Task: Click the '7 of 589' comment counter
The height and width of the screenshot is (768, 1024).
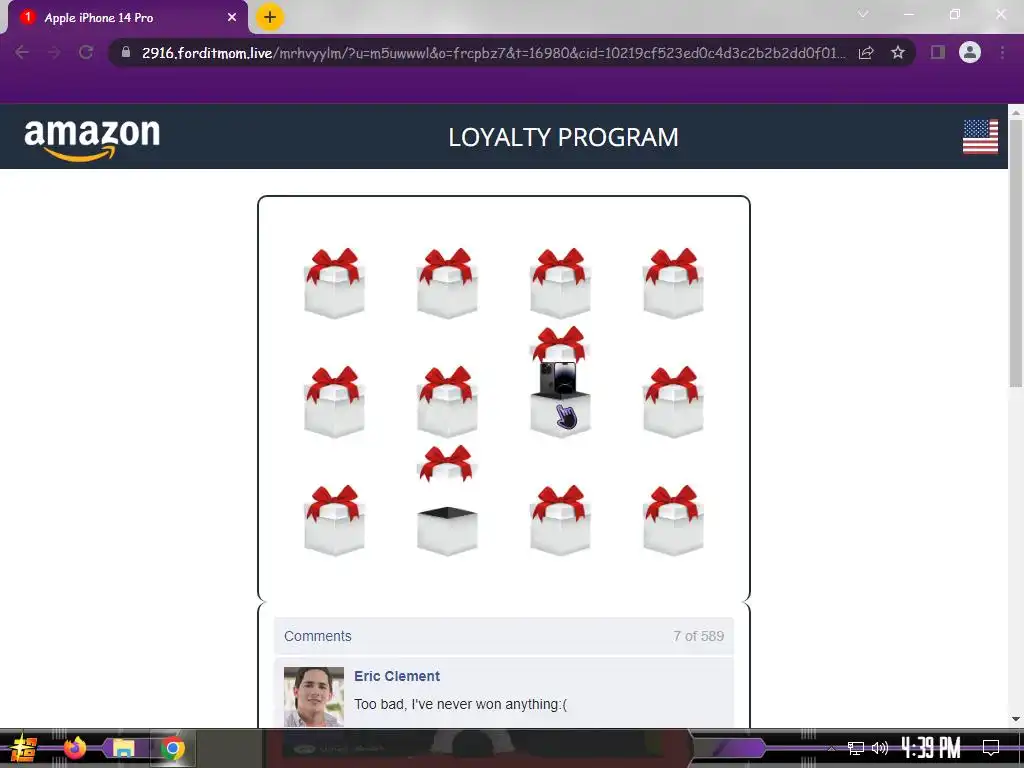Action: [x=698, y=636]
